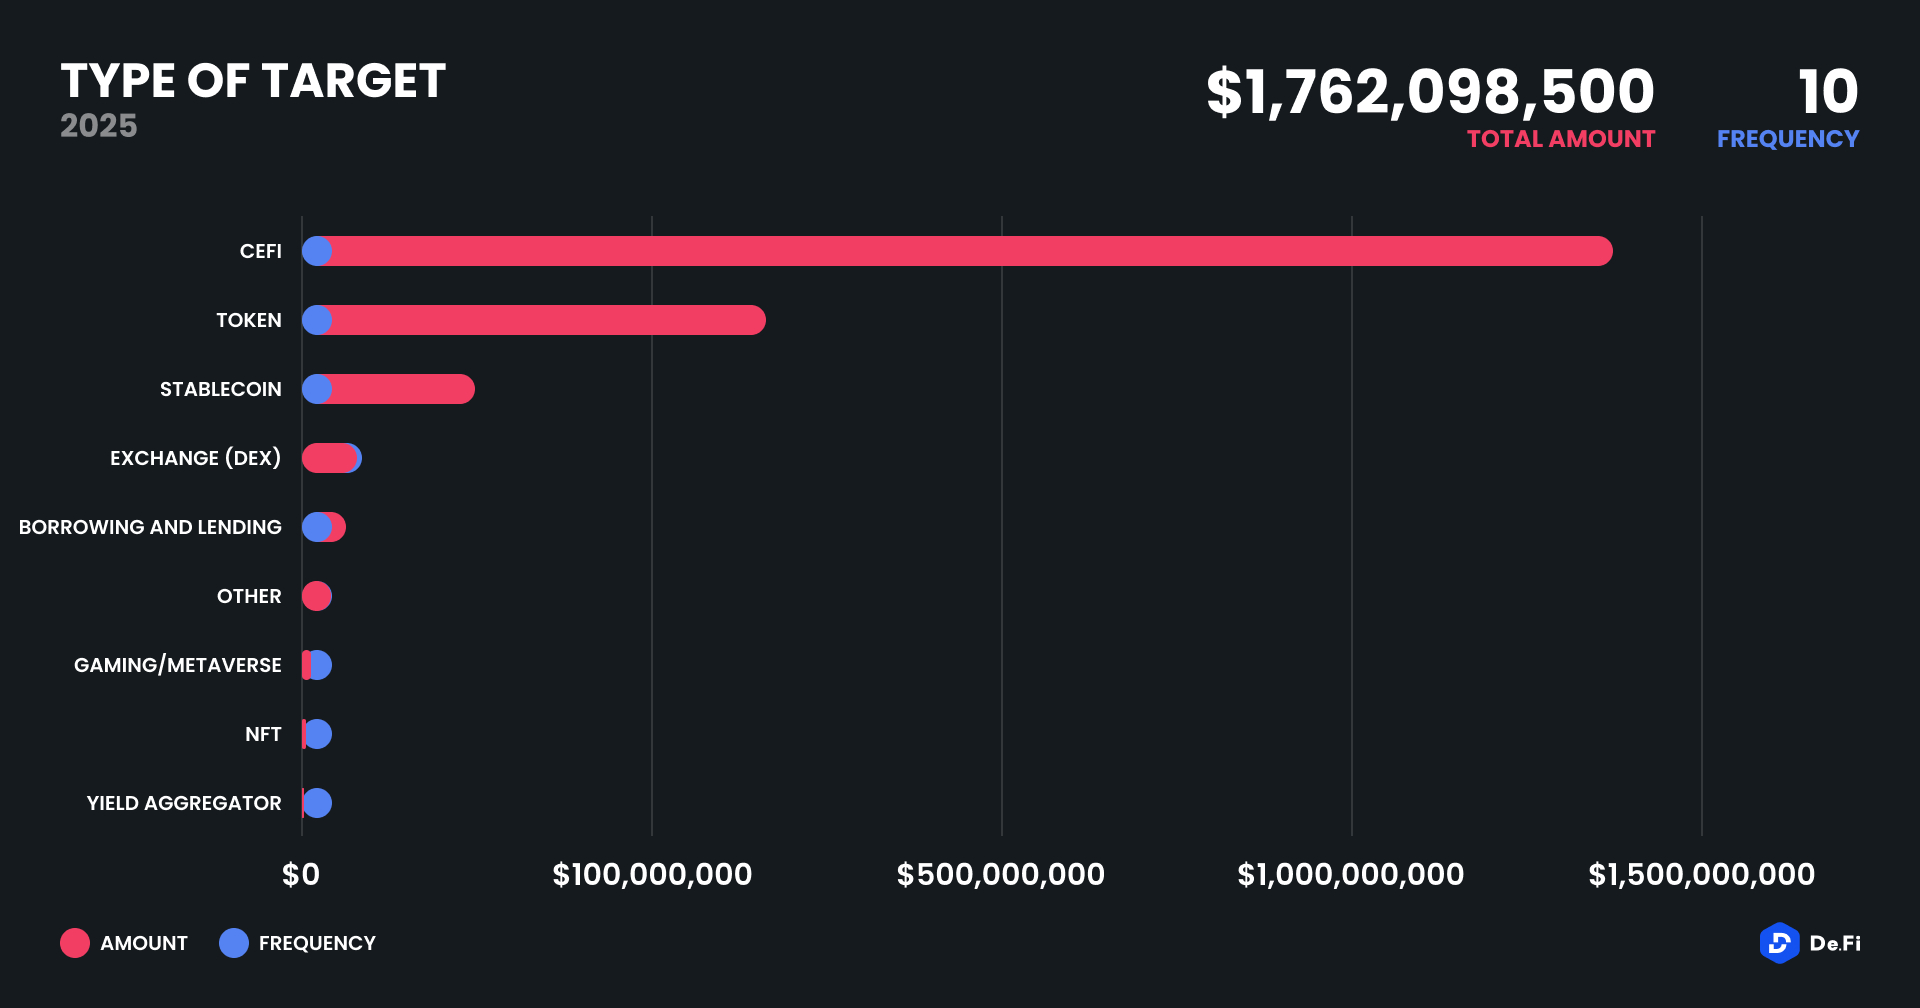Click the TYPE OF TARGET title
Screen dimensions: 1920x1008
click(x=253, y=81)
